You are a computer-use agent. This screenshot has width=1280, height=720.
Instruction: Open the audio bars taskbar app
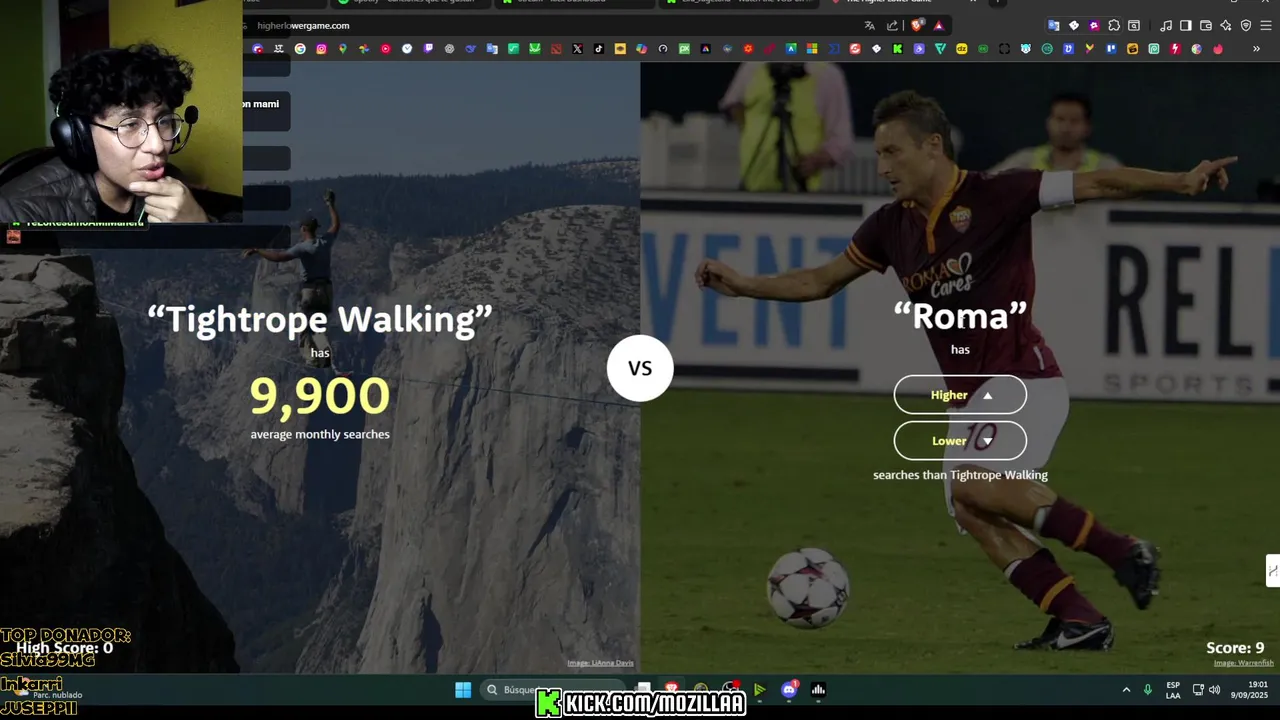pyautogui.click(x=818, y=690)
